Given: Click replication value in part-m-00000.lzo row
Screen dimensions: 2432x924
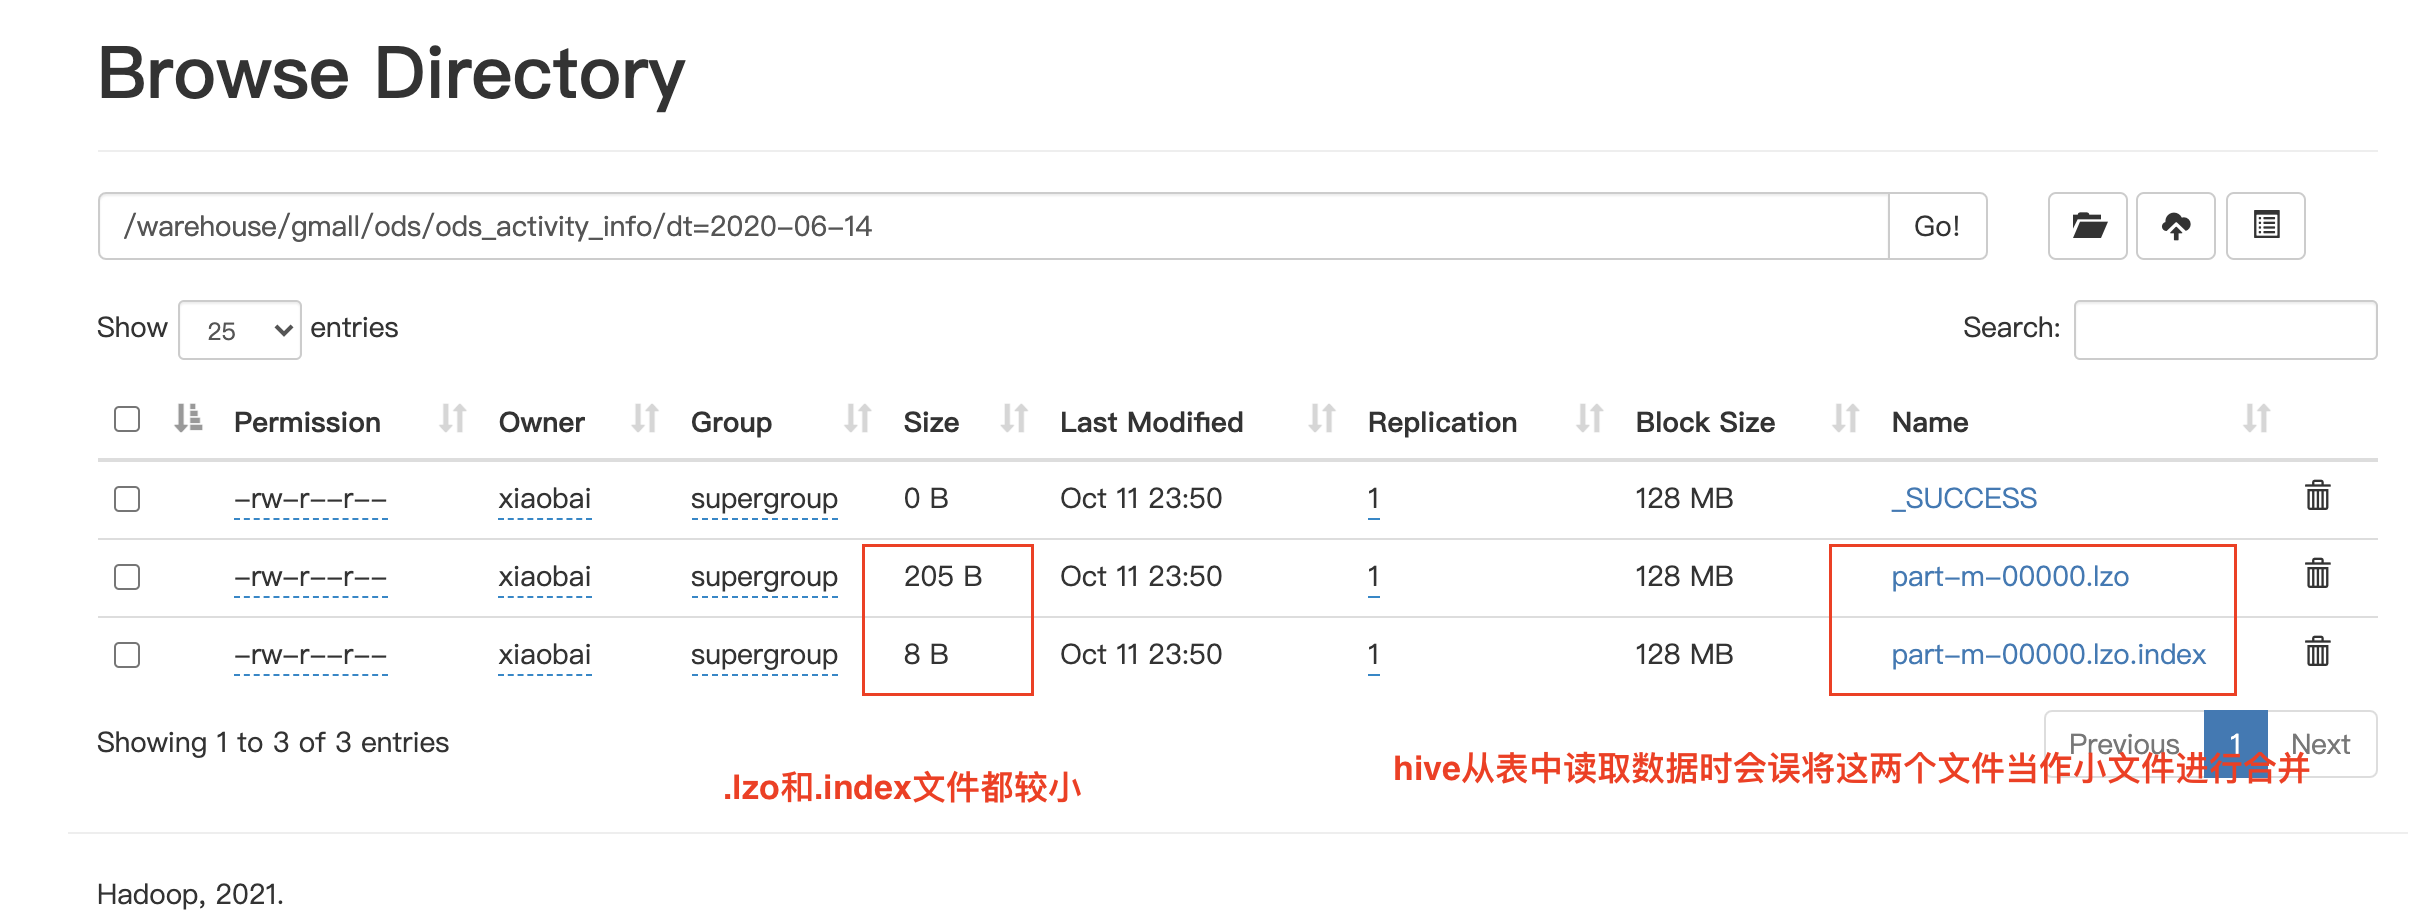Looking at the screenshot, I should [1374, 577].
